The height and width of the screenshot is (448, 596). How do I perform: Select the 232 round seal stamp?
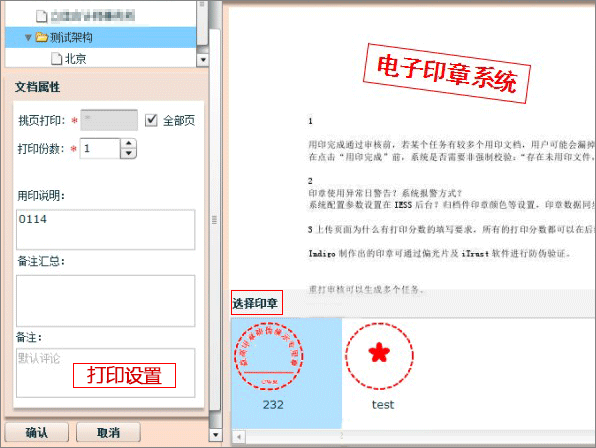[x=269, y=356]
